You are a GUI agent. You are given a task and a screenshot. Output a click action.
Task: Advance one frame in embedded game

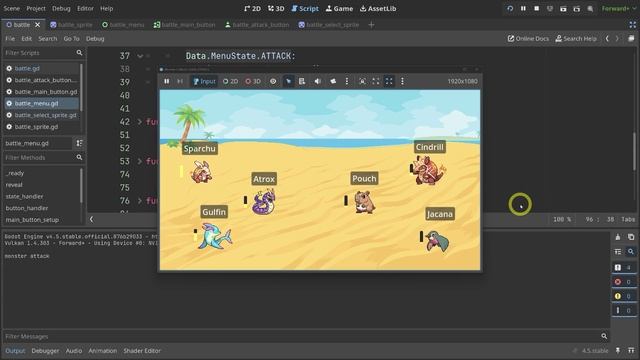[x=180, y=81]
